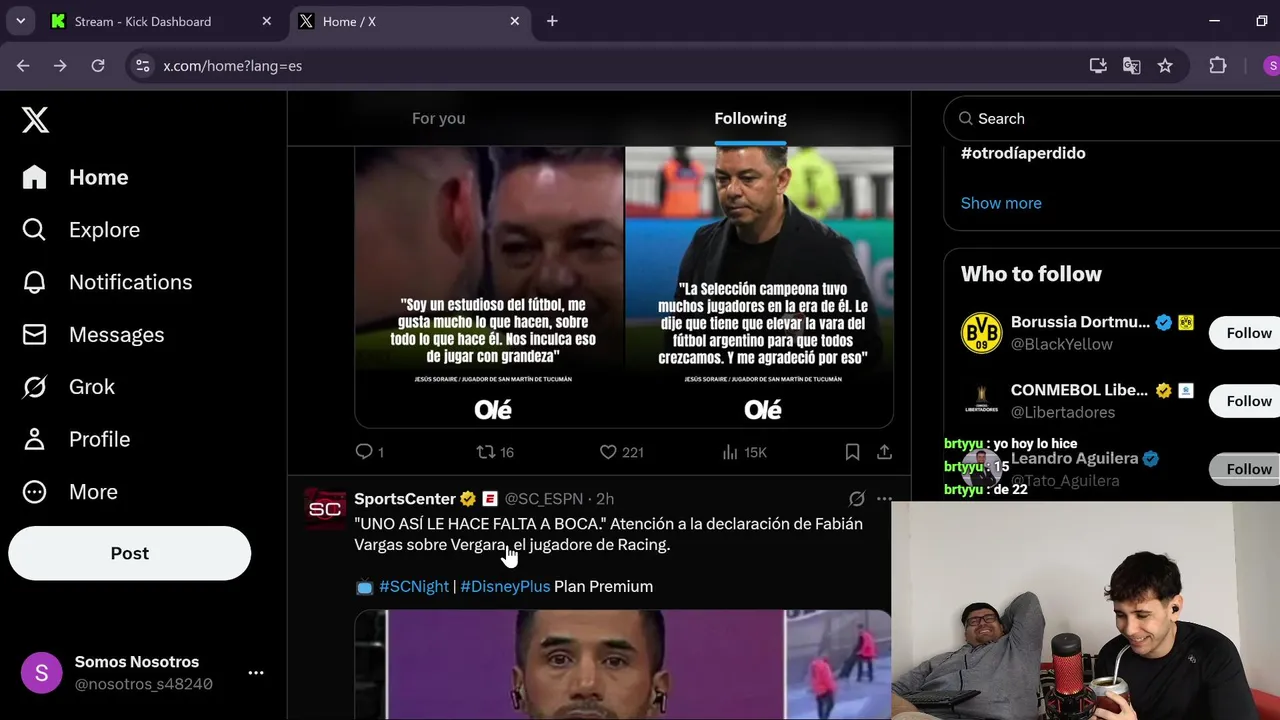Image resolution: width=1280 pixels, height=720 pixels.
Task: Open Grok from the sidebar
Action: point(68,387)
